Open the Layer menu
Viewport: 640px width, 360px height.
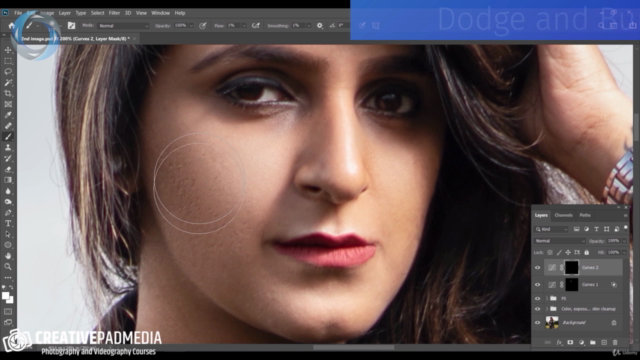tap(64, 13)
